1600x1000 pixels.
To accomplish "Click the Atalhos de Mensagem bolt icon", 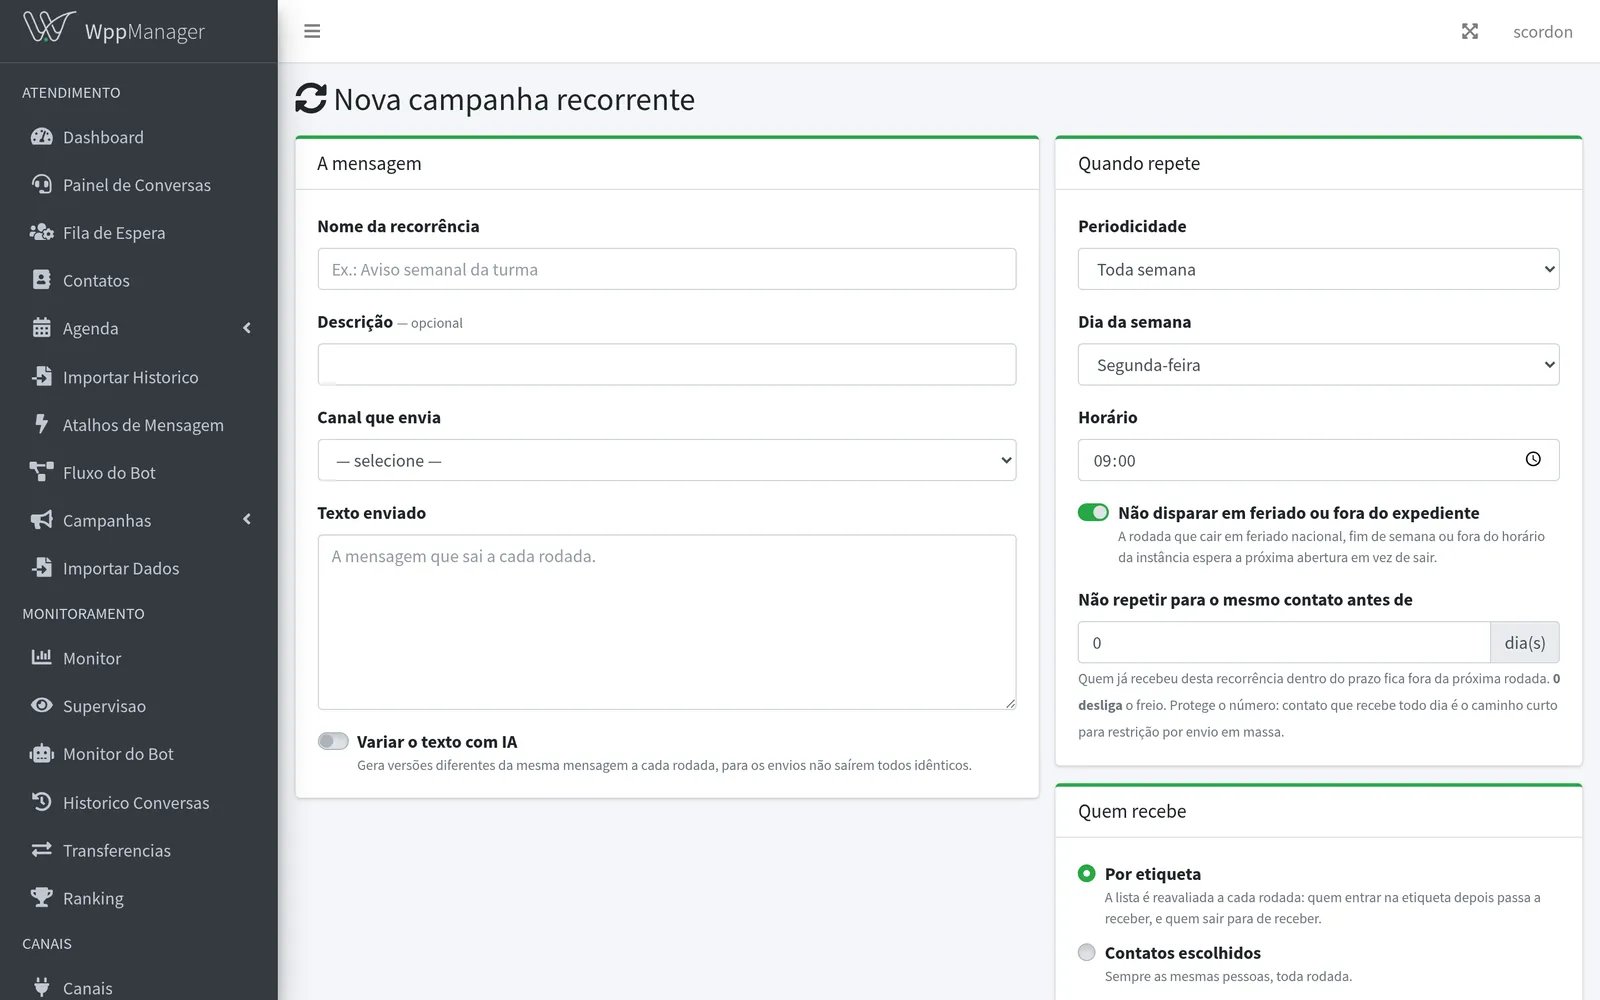I will point(41,424).
